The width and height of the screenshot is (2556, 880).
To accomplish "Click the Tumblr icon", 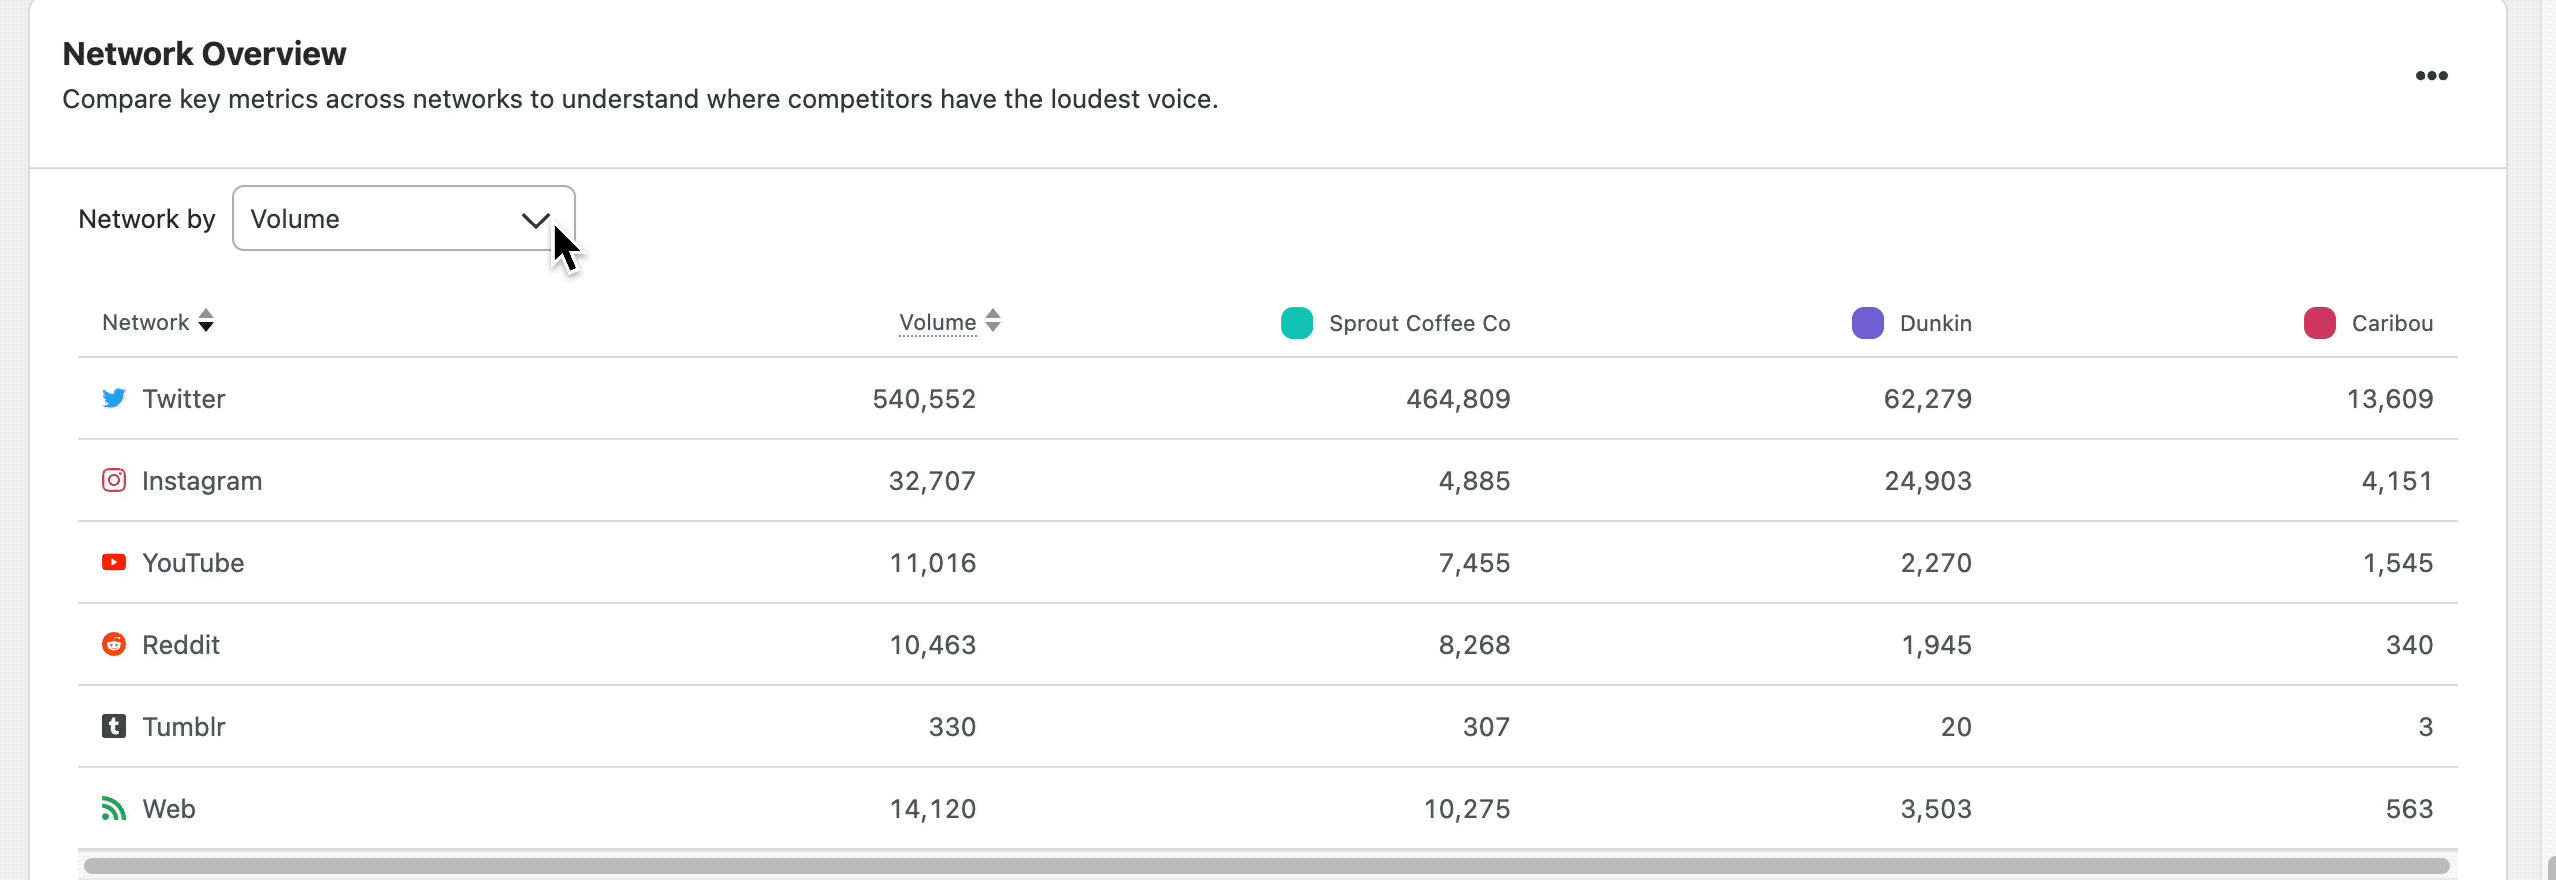I will (114, 726).
